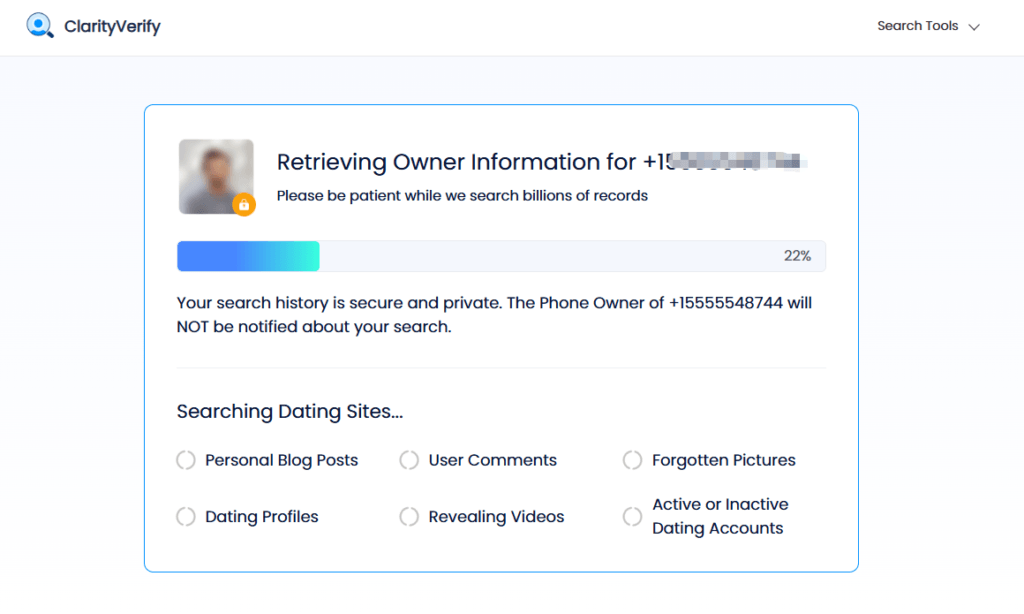The image size is (1024, 614).
Task: Click the blue progress bar fill
Action: [x=248, y=256]
